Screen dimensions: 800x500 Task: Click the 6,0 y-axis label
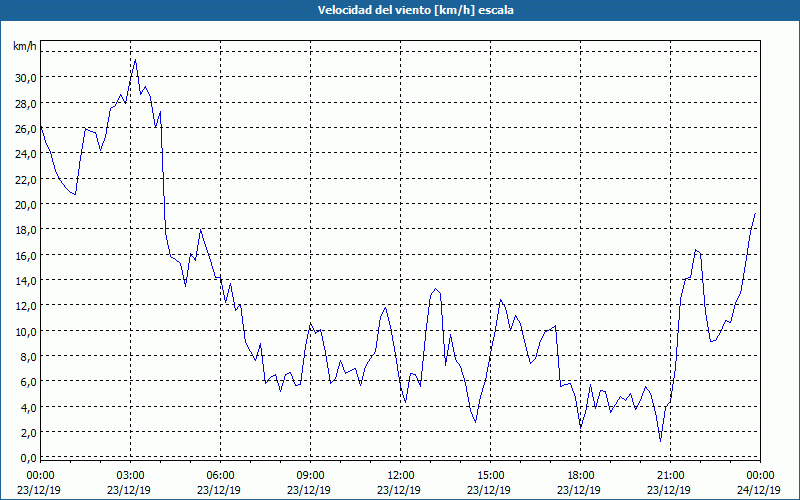[28, 382]
